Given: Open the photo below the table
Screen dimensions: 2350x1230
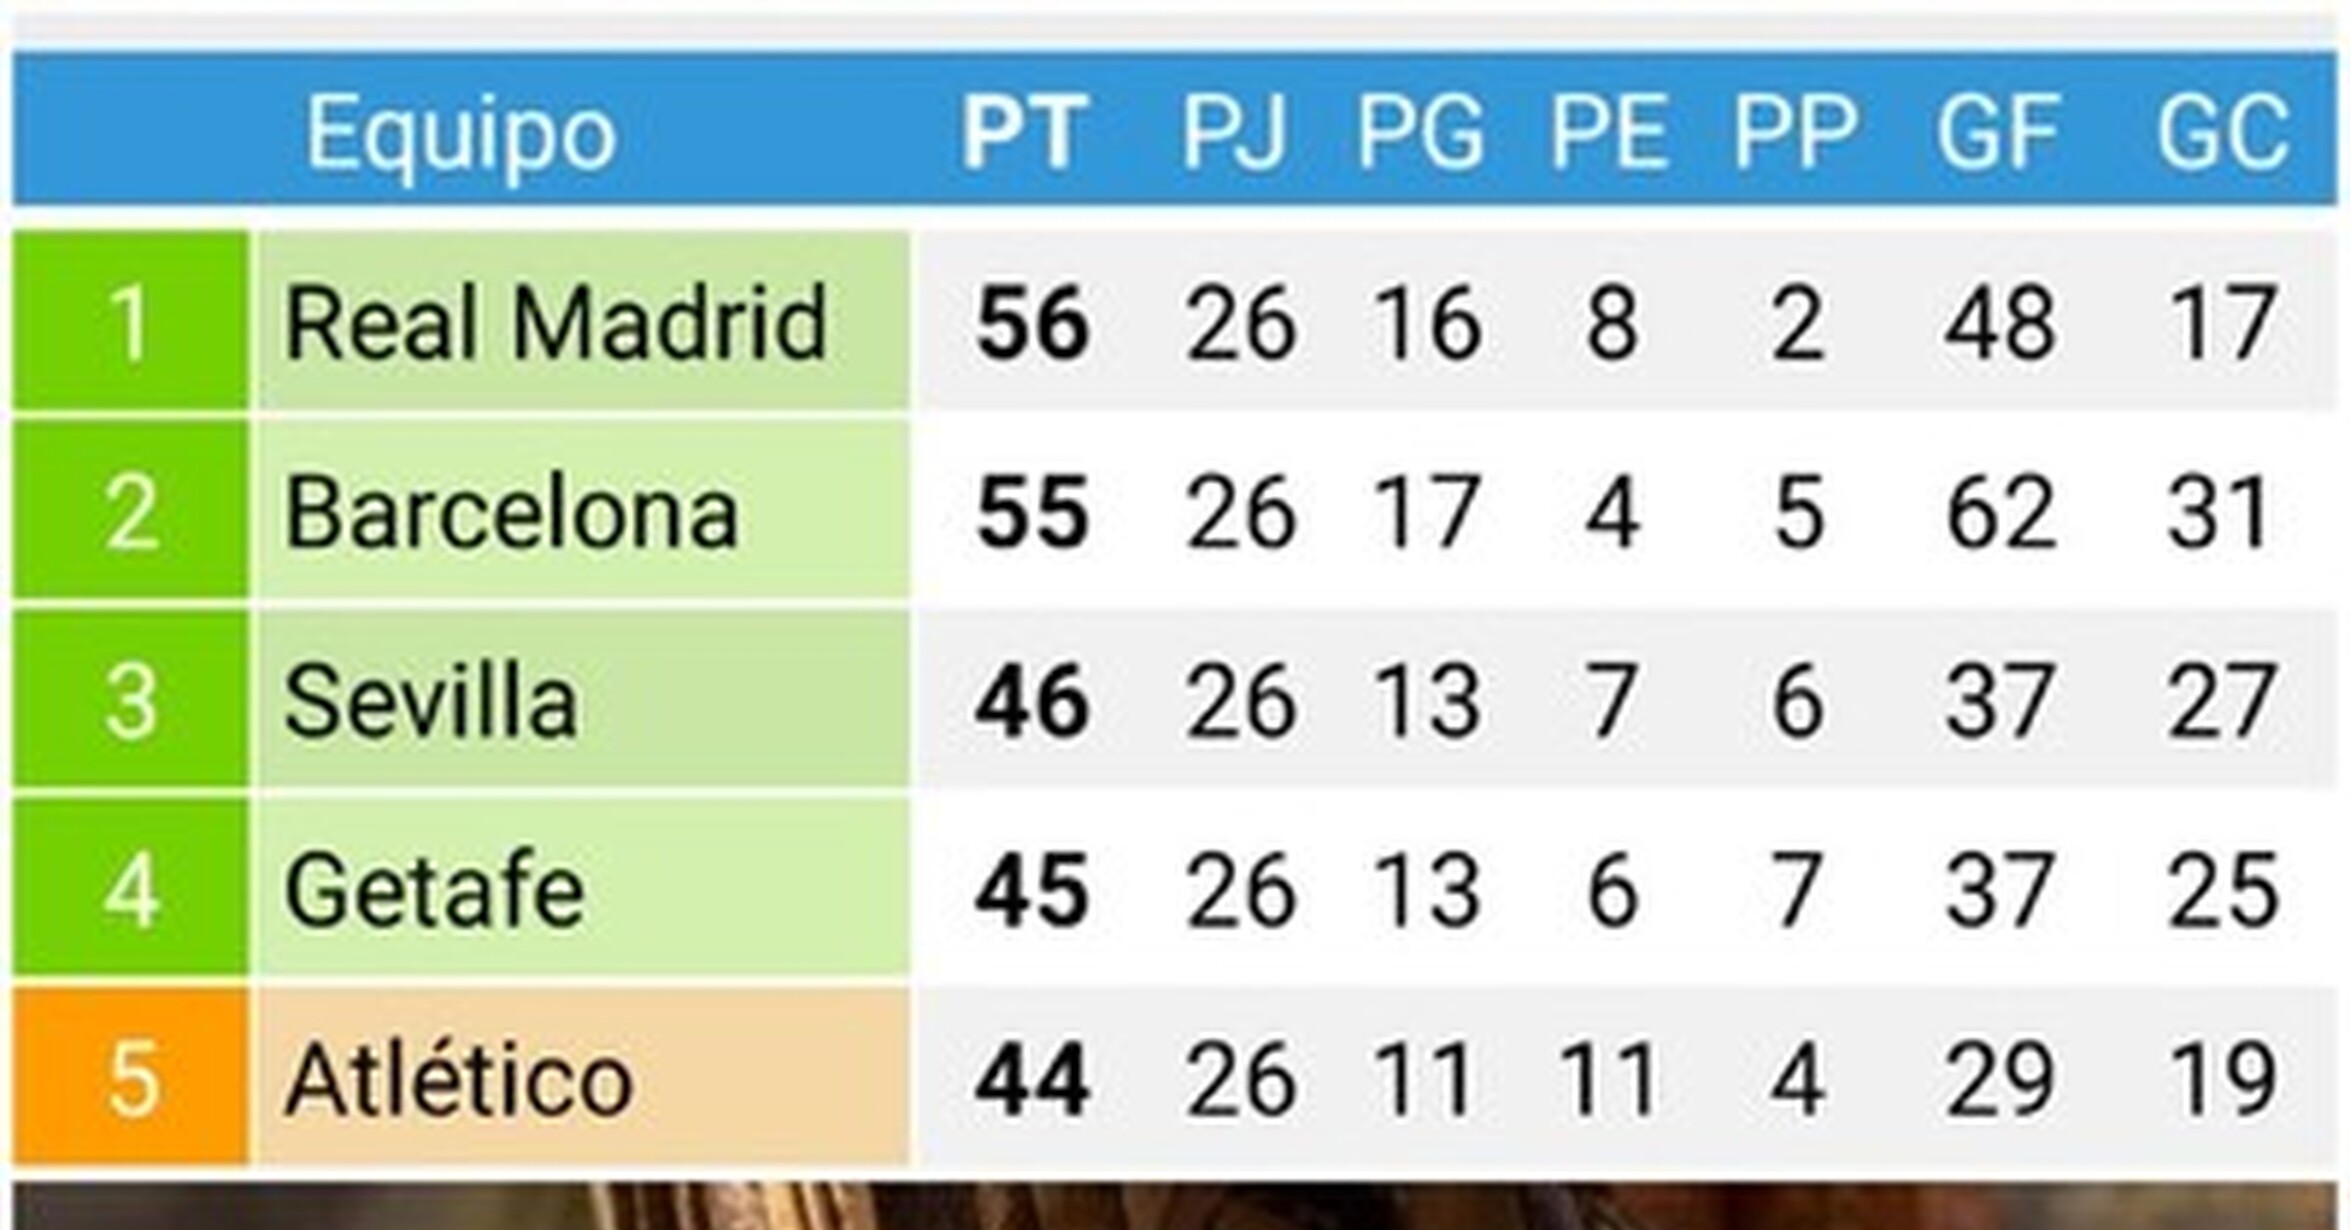Looking at the screenshot, I should (x=1175, y=1207).
